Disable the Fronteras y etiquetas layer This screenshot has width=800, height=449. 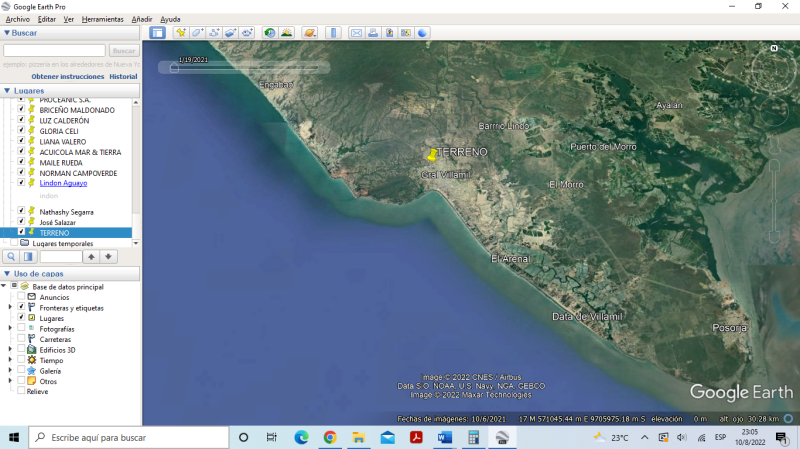(x=21, y=307)
